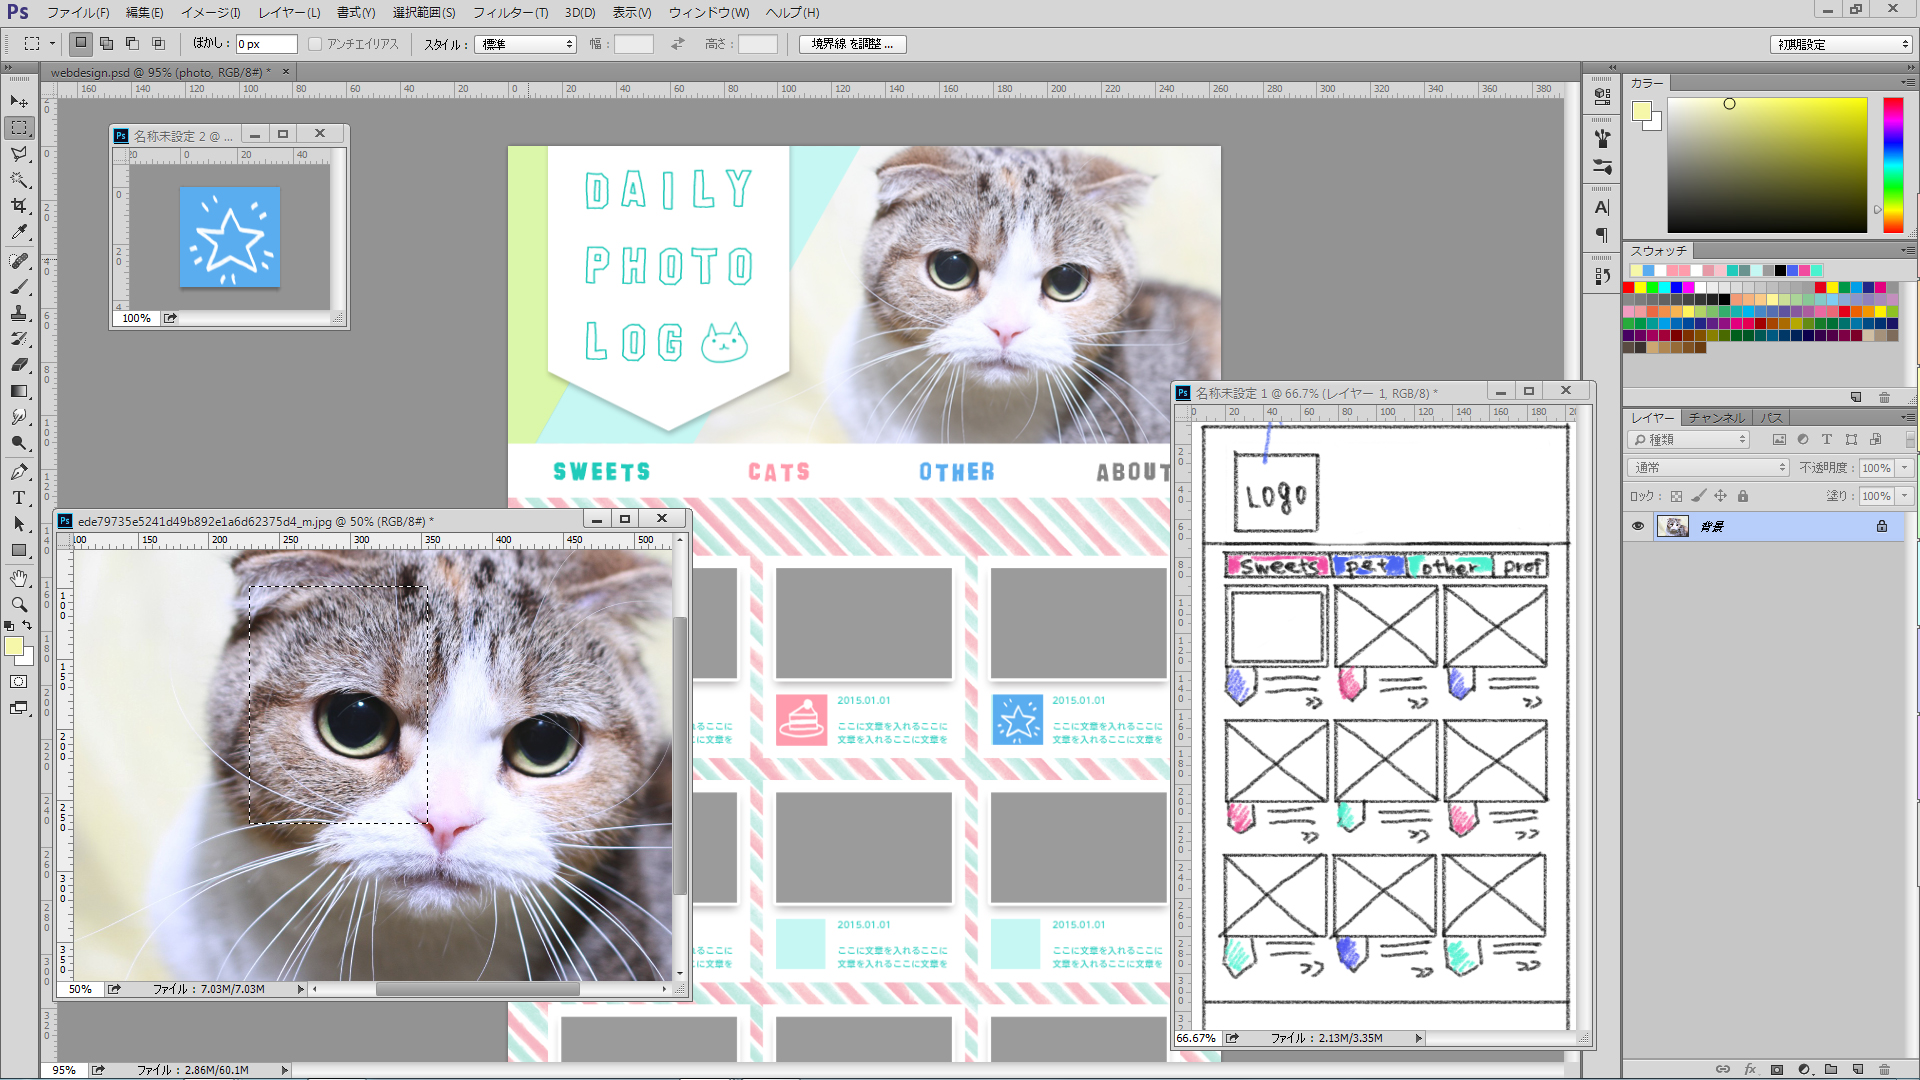Delete swatch with trash icon in Swatches
This screenshot has height=1080, width=1920.
(x=1884, y=397)
